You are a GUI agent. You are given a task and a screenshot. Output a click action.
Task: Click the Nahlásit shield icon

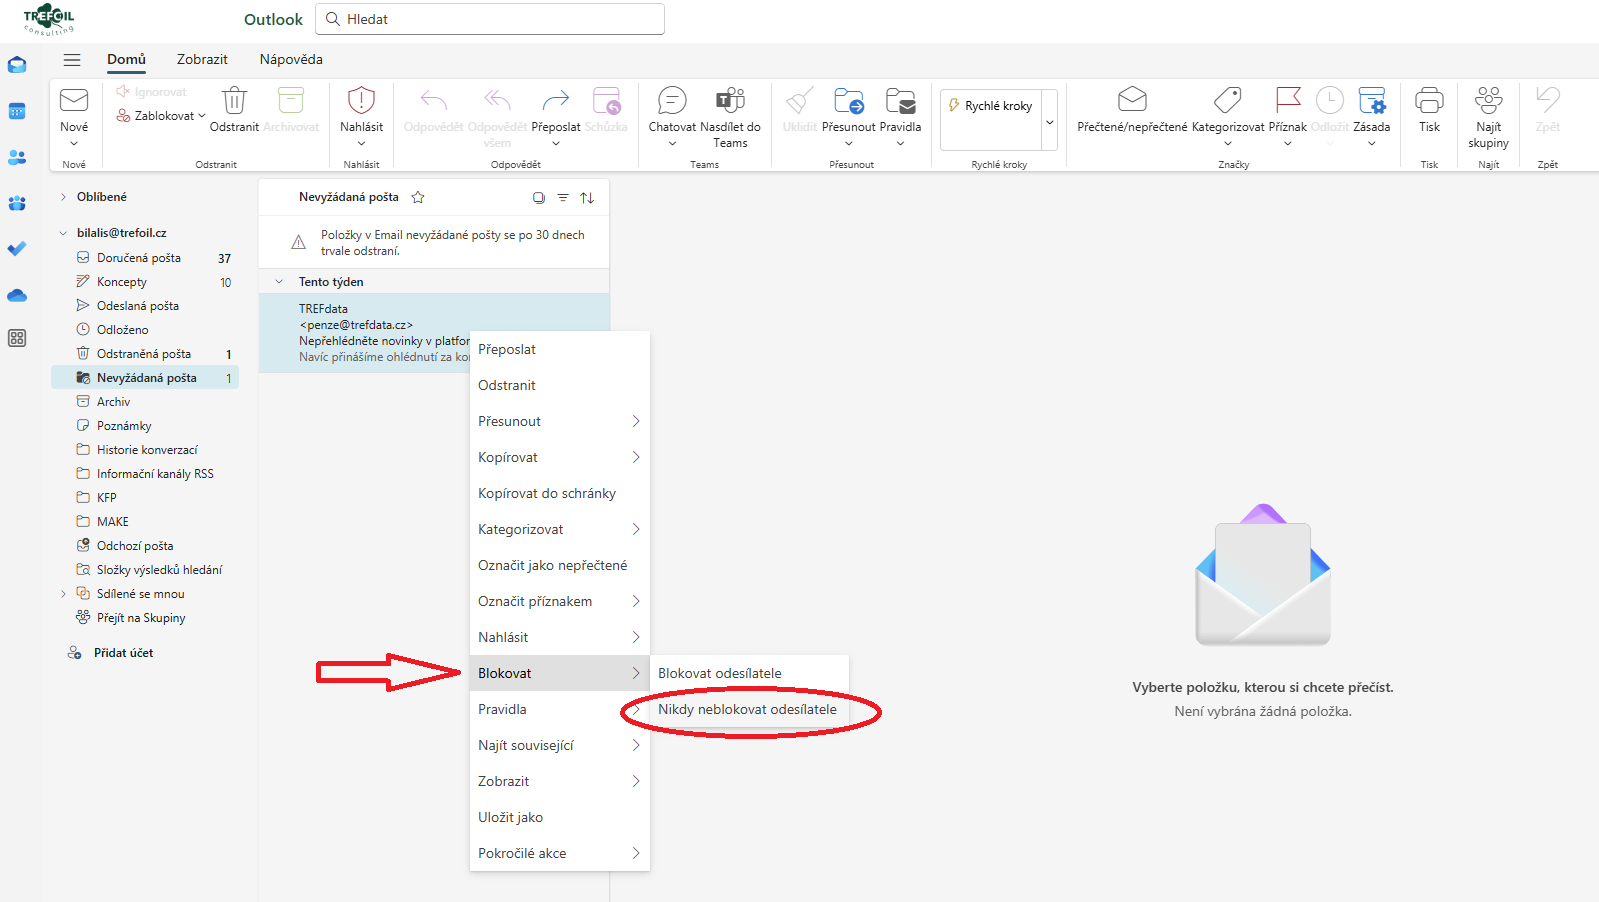tap(361, 100)
